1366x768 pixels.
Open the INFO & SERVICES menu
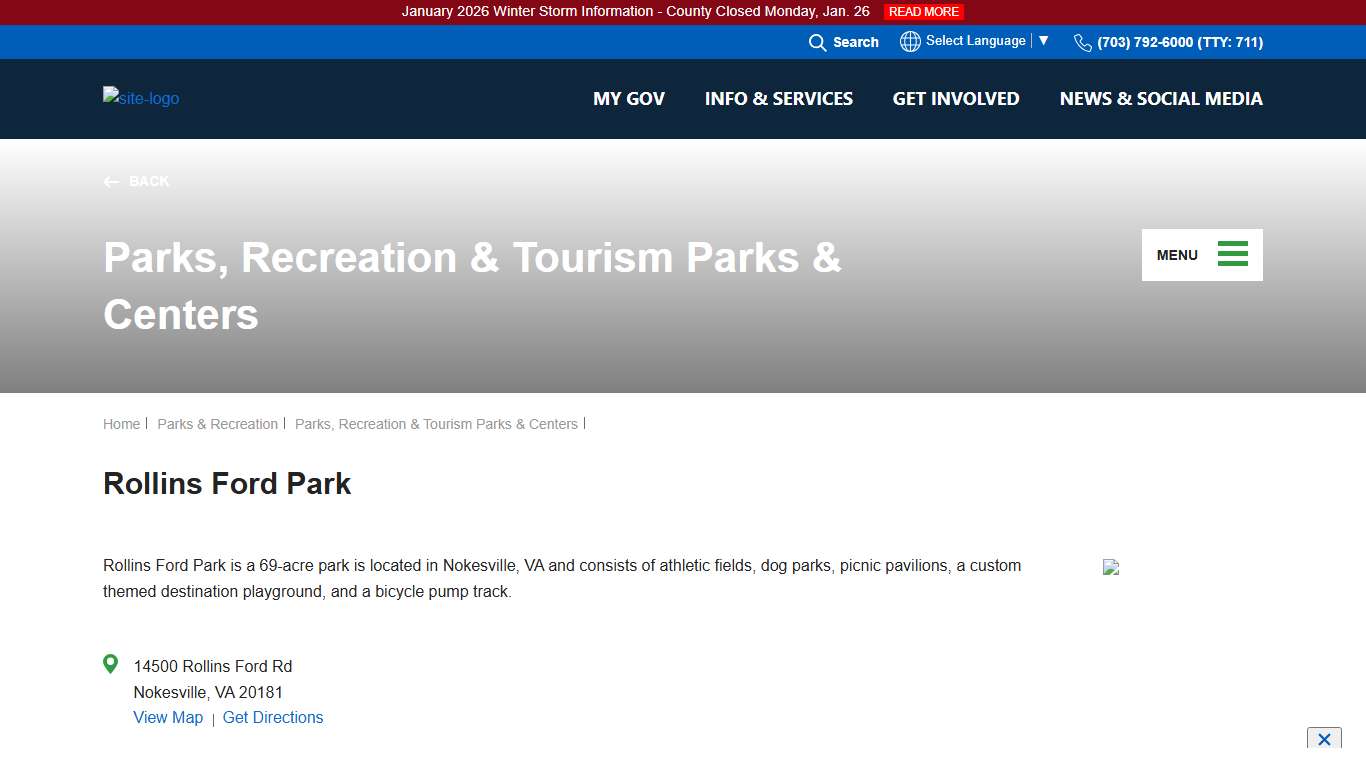click(778, 99)
